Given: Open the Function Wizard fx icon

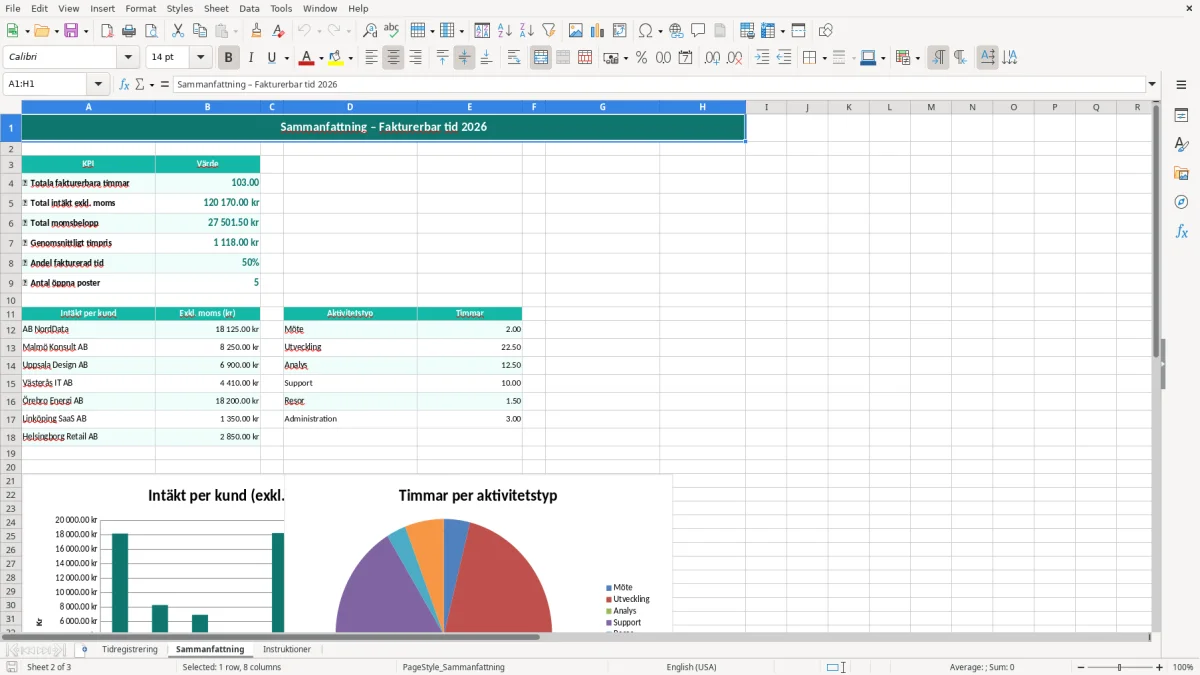Looking at the screenshot, I should coord(124,84).
